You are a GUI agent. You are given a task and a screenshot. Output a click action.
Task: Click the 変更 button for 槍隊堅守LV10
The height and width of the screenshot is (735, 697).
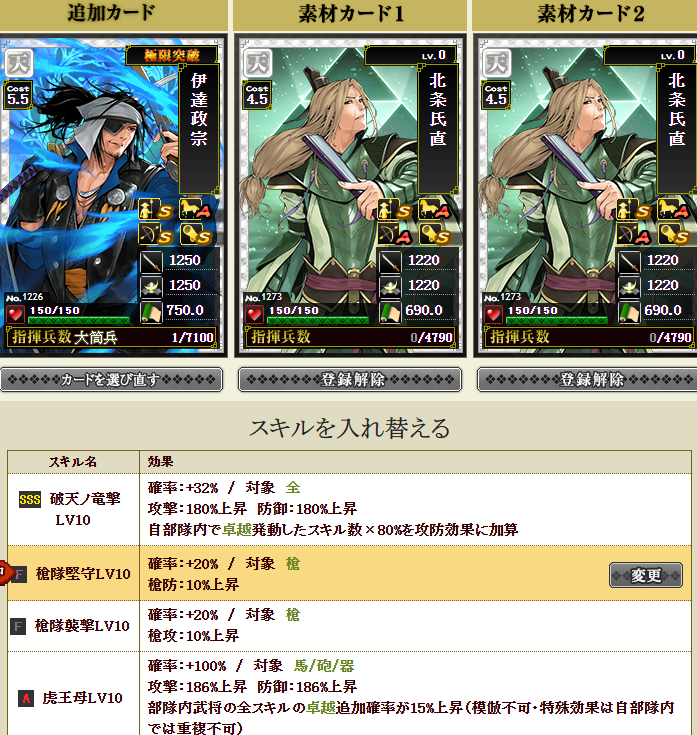[x=645, y=575]
